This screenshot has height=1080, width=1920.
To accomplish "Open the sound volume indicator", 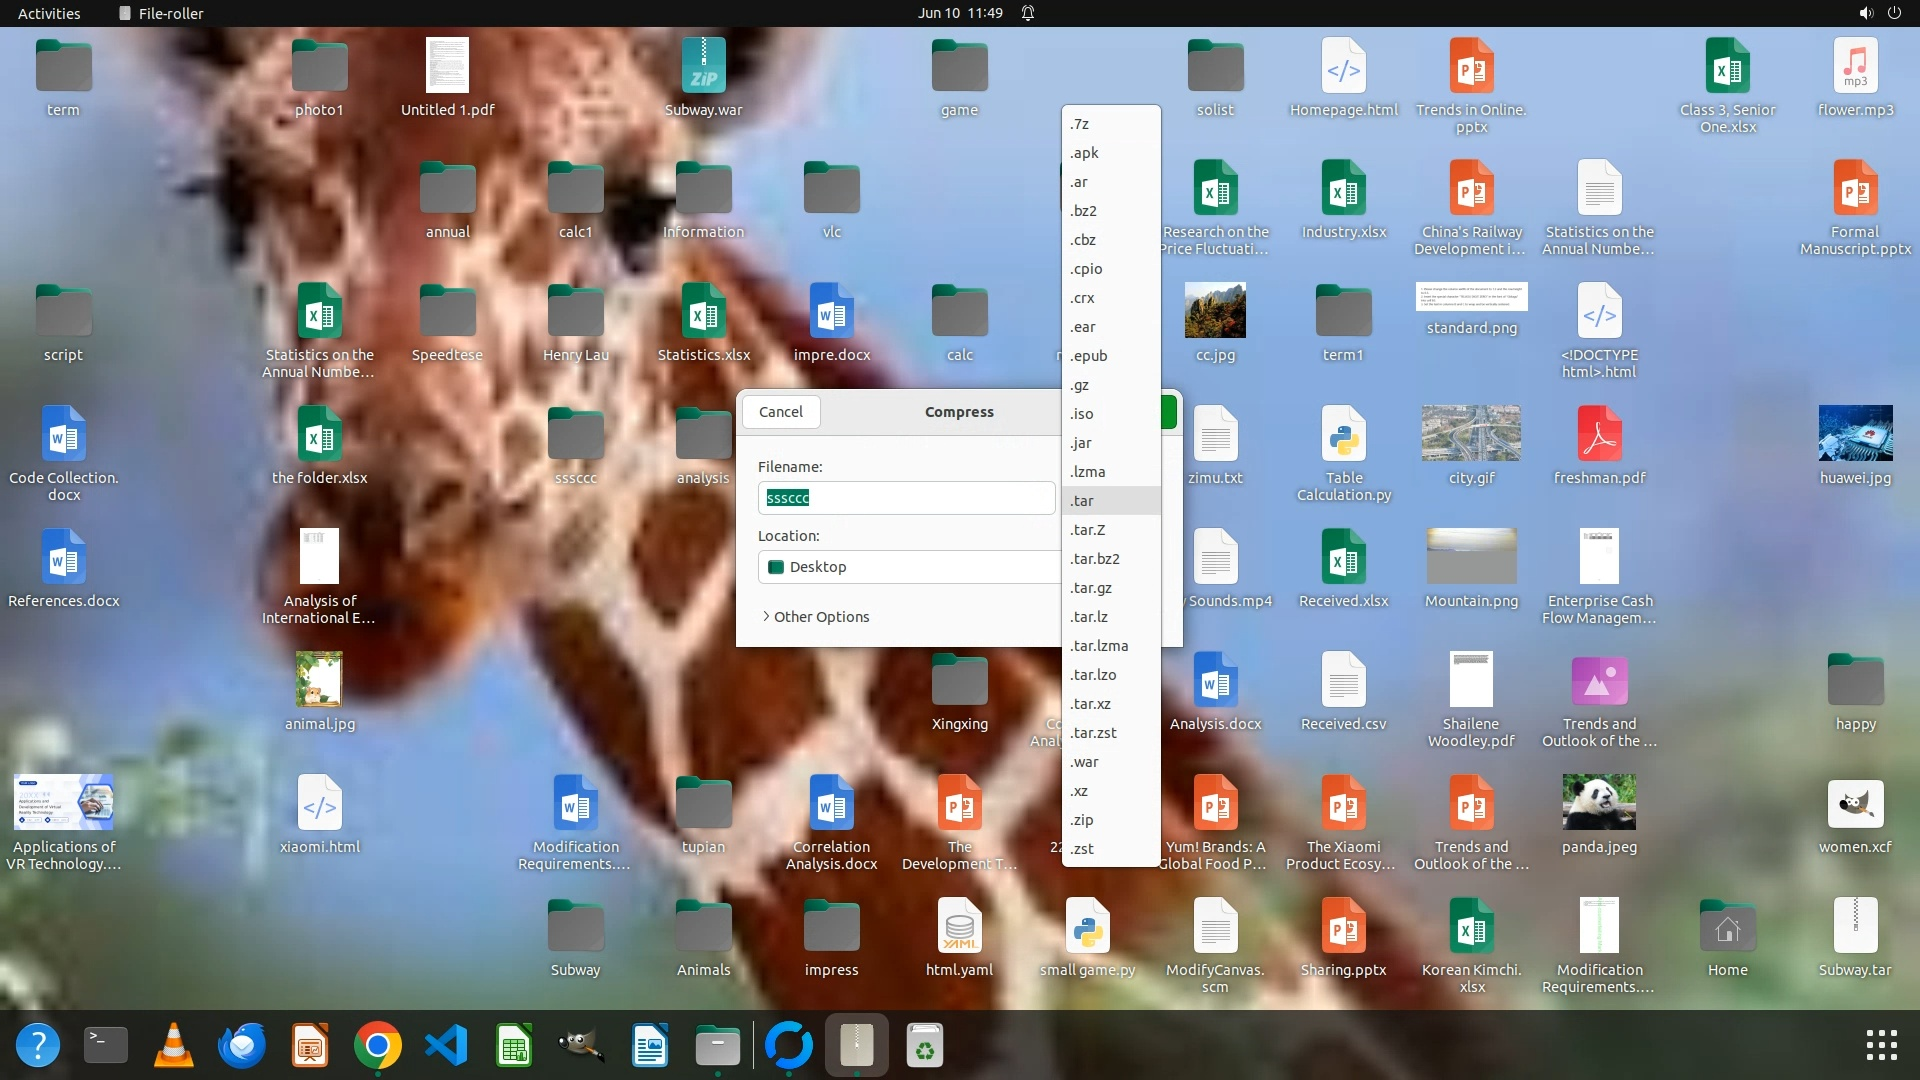I will 1865,13.
